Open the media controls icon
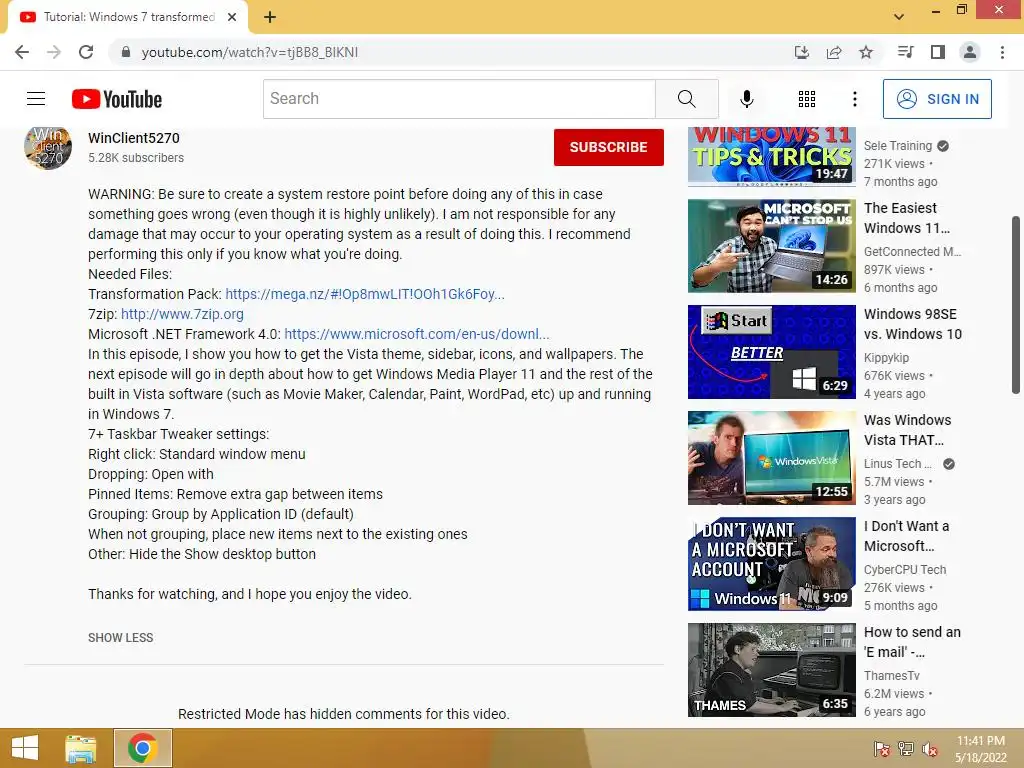 905,52
